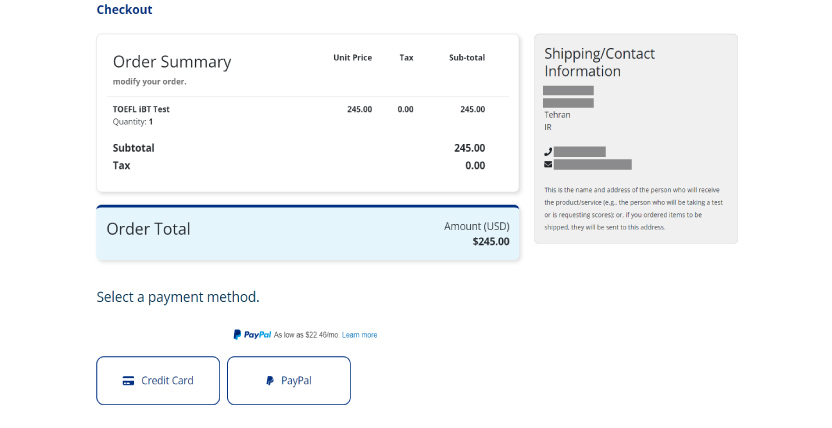Click modify your order link
This screenshot has width=832, height=428.
click(x=150, y=82)
